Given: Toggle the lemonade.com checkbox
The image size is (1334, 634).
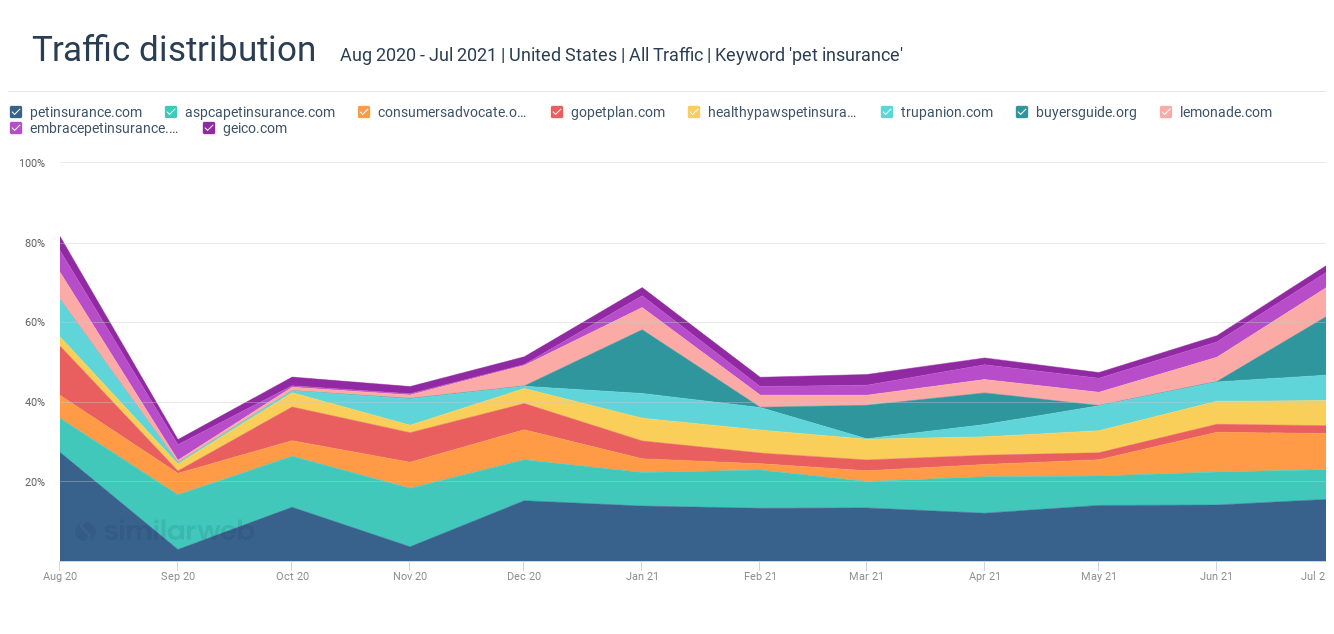Looking at the screenshot, I should (1166, 112).
